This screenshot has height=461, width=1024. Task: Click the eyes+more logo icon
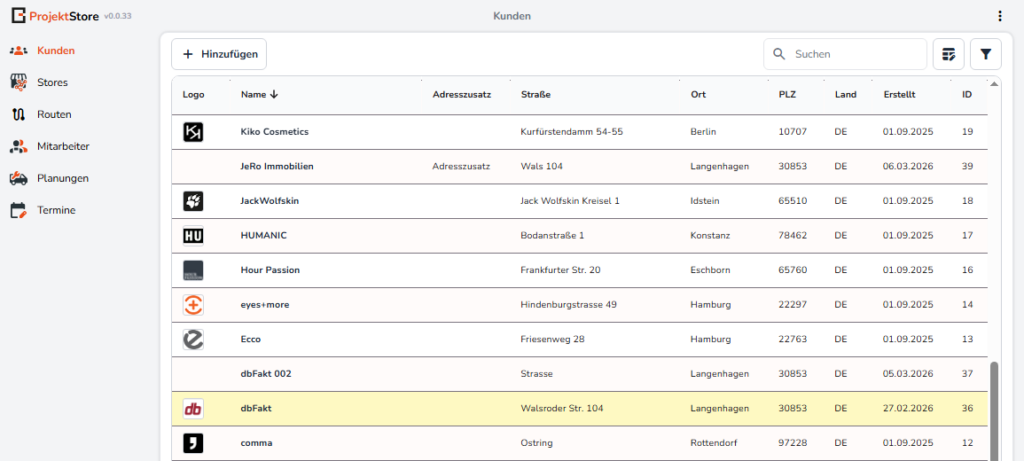pos(193,305)
